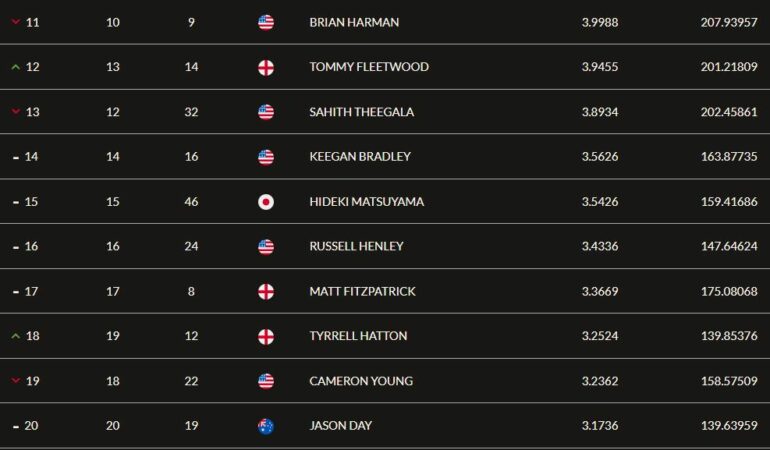
Task: Click Hideki Matsuyama average points 3.5426
Action: coord(600,201)
